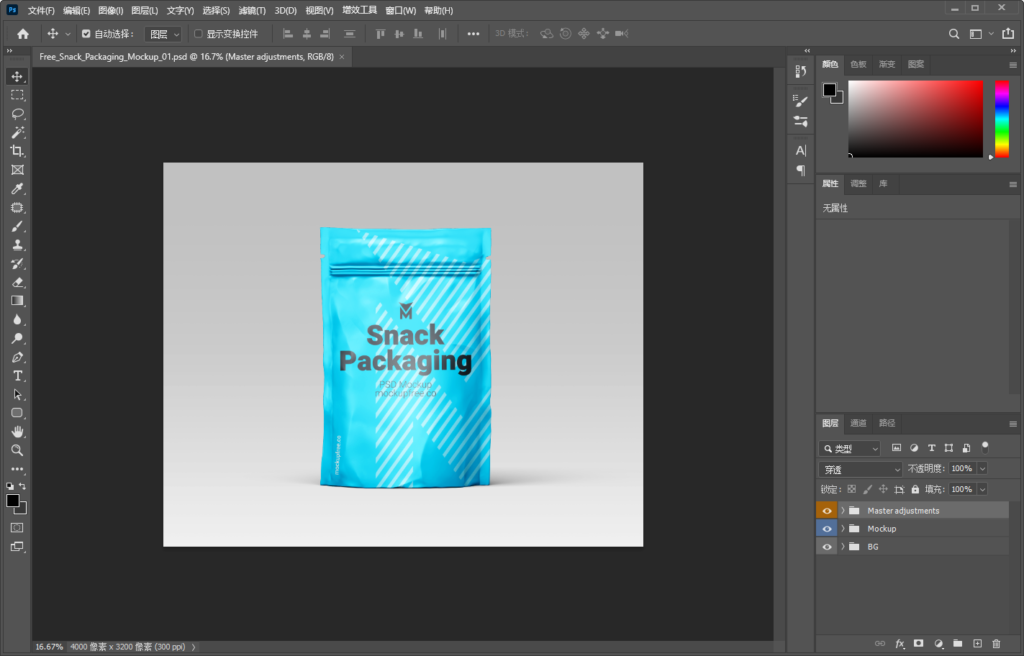The width and height of the screenshot is (1024, 656).
Task: Switch to the 色板 tab
Action: point(858,64)
